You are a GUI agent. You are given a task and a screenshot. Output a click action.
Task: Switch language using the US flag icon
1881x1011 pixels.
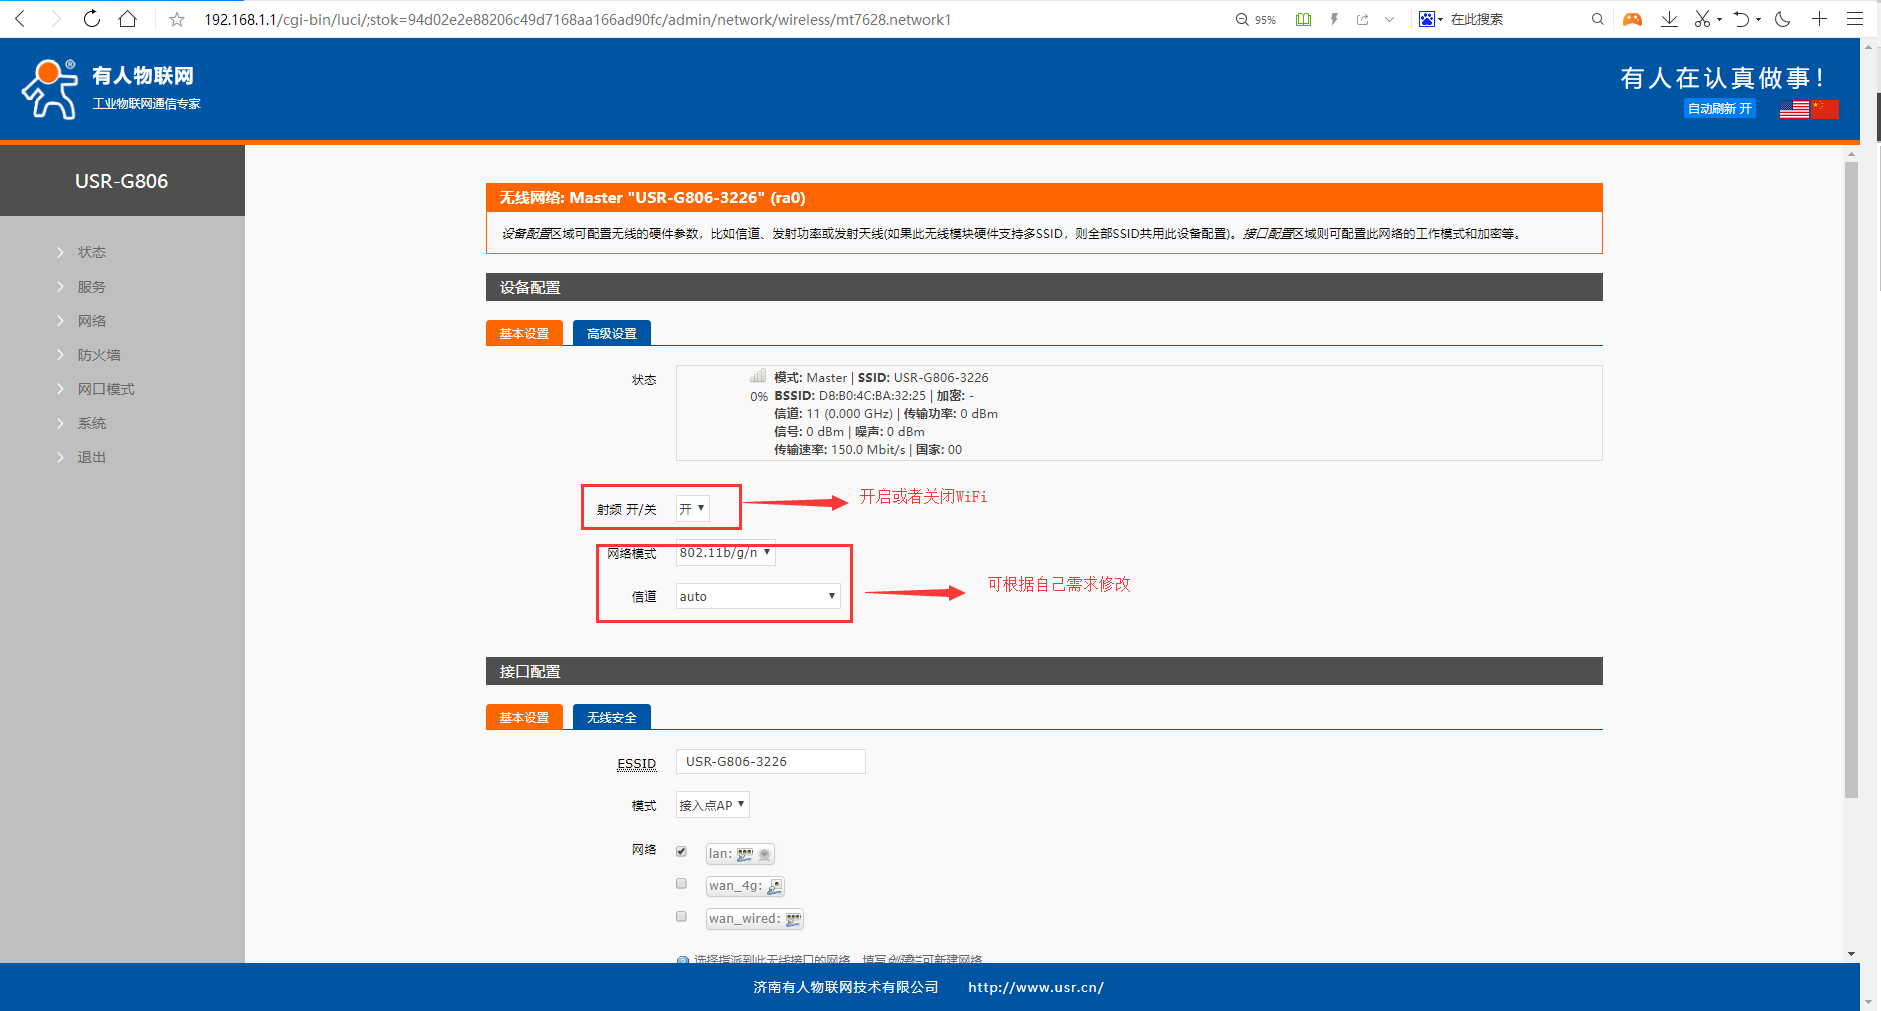click(1794, 109)
